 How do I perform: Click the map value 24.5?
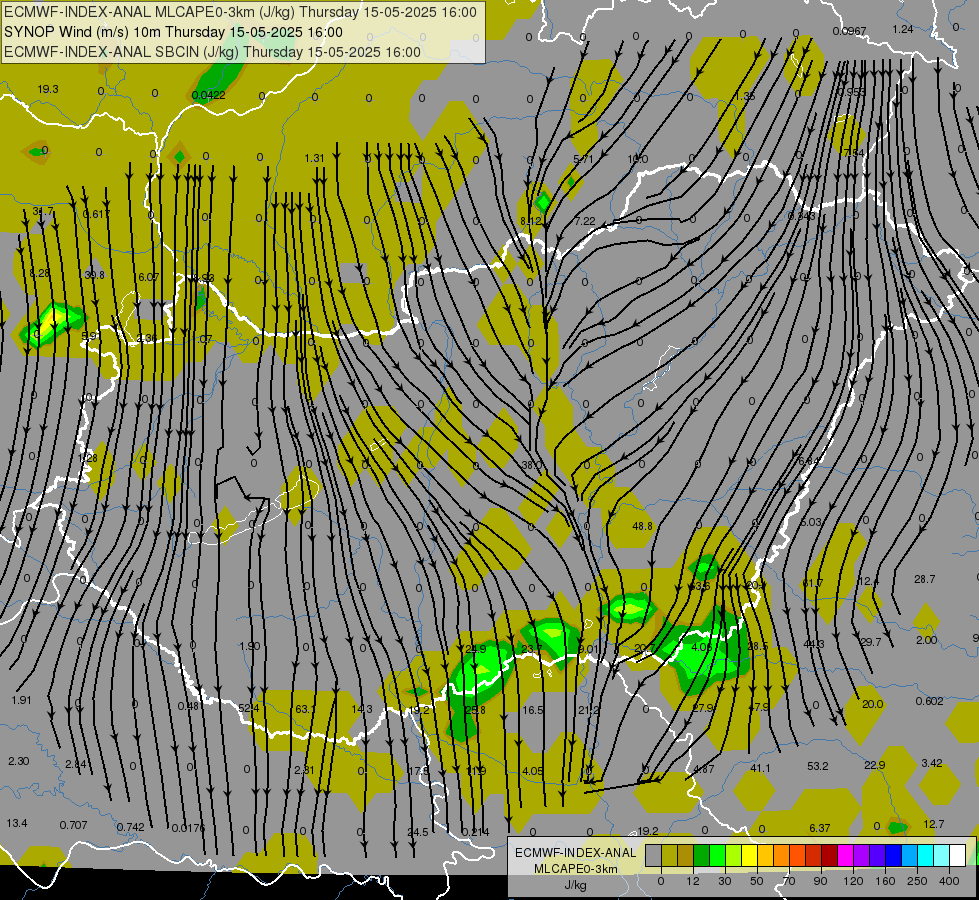click(418, 832)
